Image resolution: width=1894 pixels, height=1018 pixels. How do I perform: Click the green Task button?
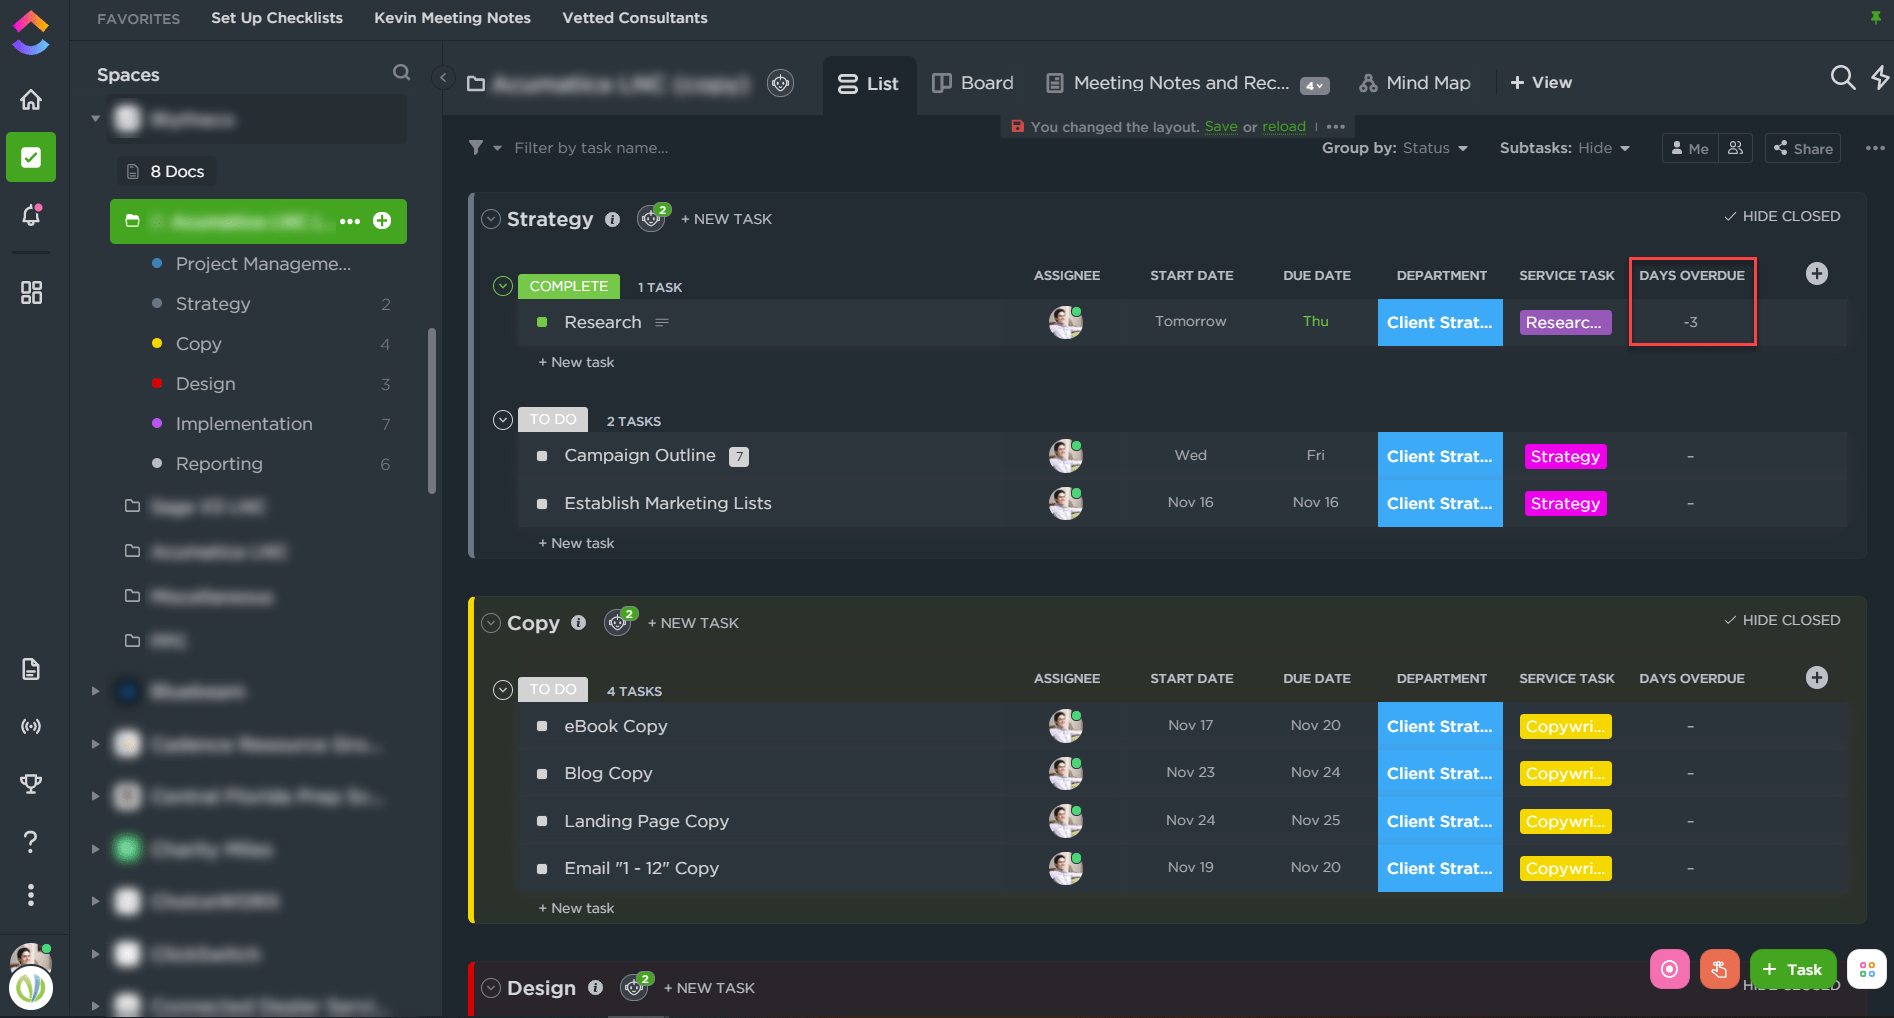click(x=1792, y=969)
